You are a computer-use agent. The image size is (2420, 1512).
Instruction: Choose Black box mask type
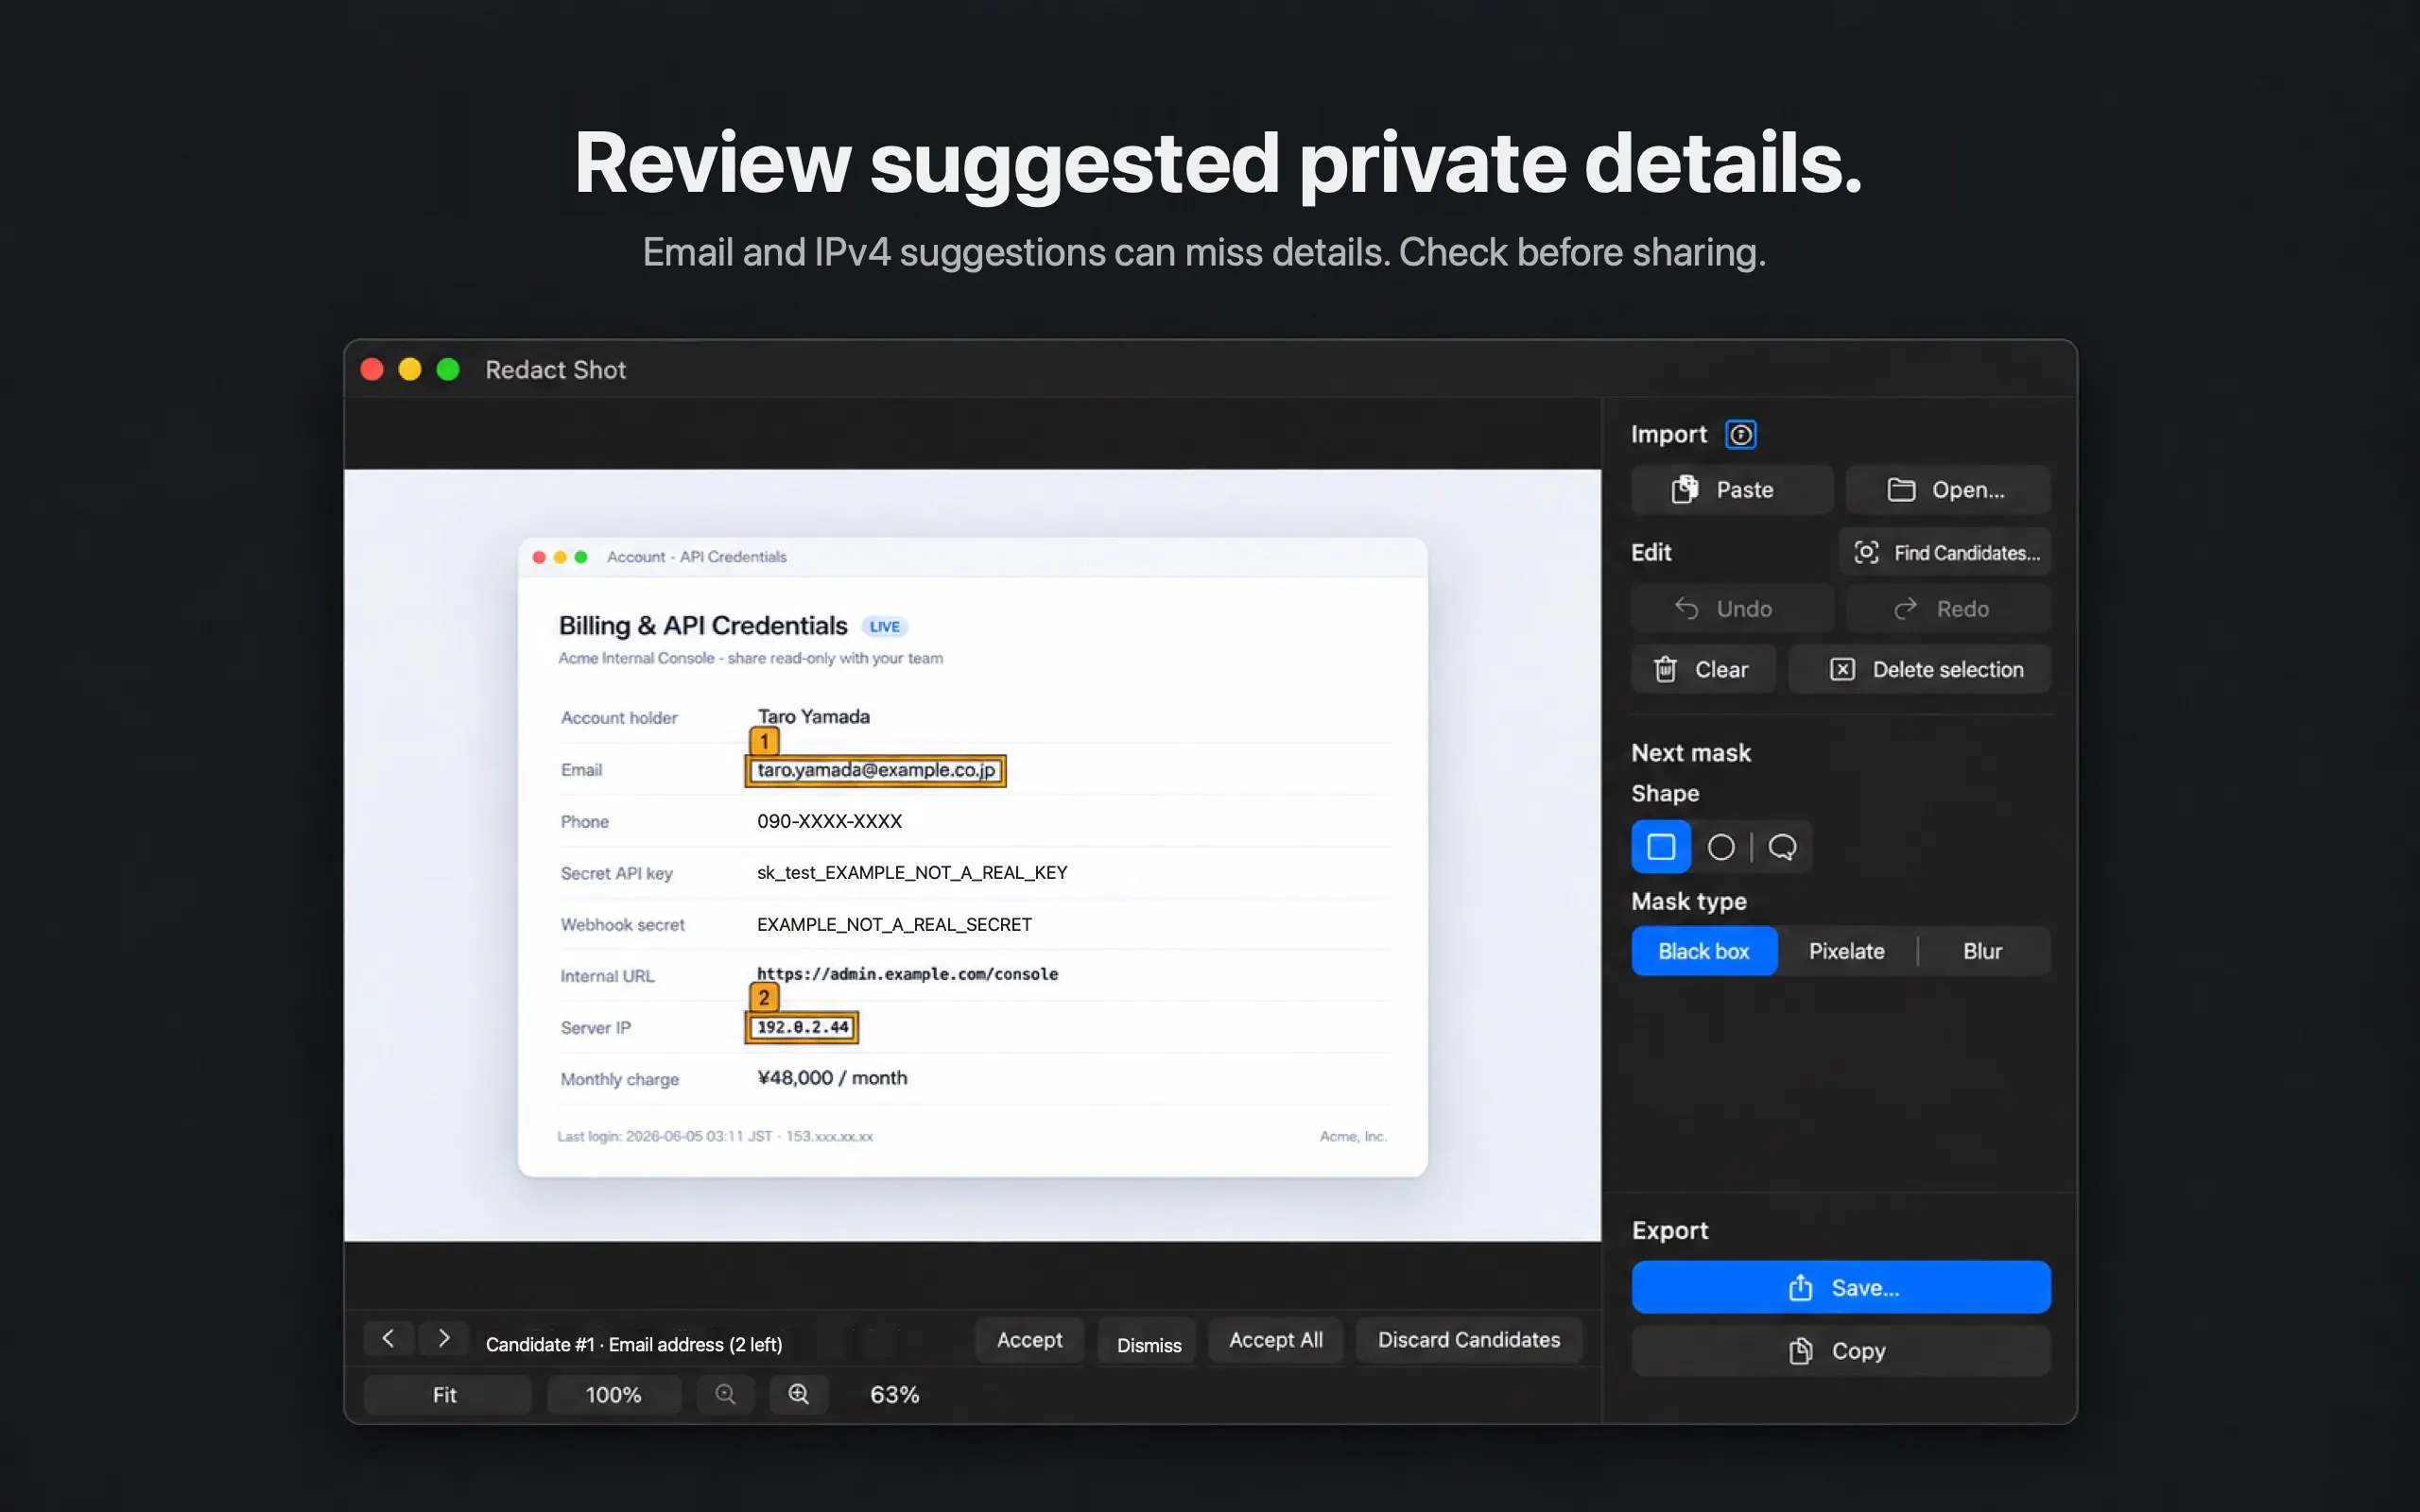pyautogui.click(x=1704, y=951)
